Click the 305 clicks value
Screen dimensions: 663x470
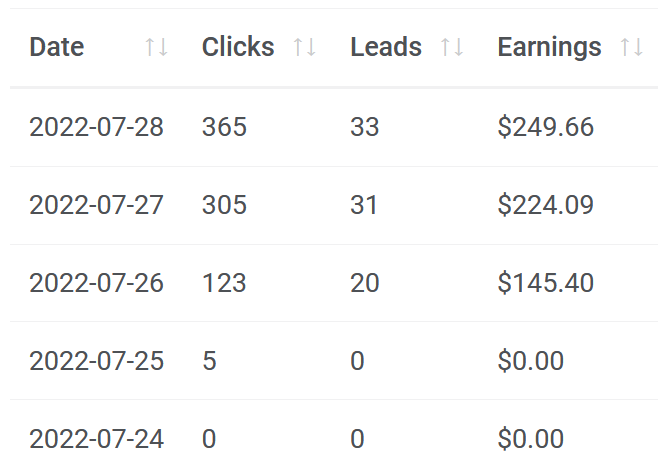[224, 205]
